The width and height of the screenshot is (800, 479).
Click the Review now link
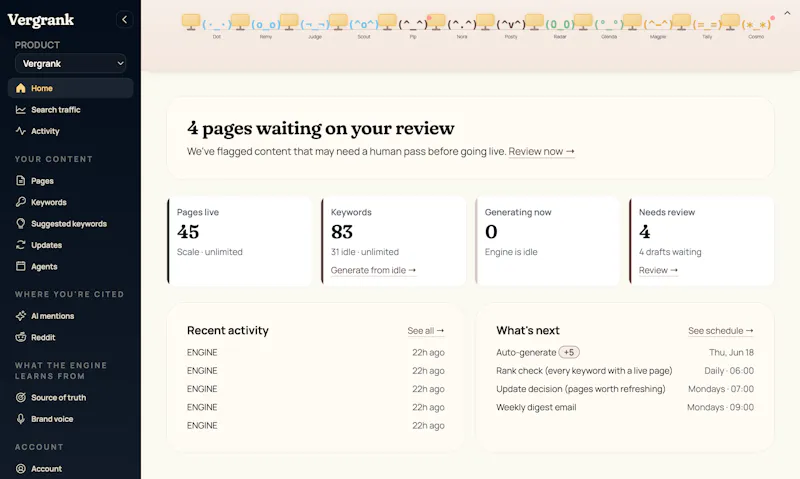coord(541,152)
